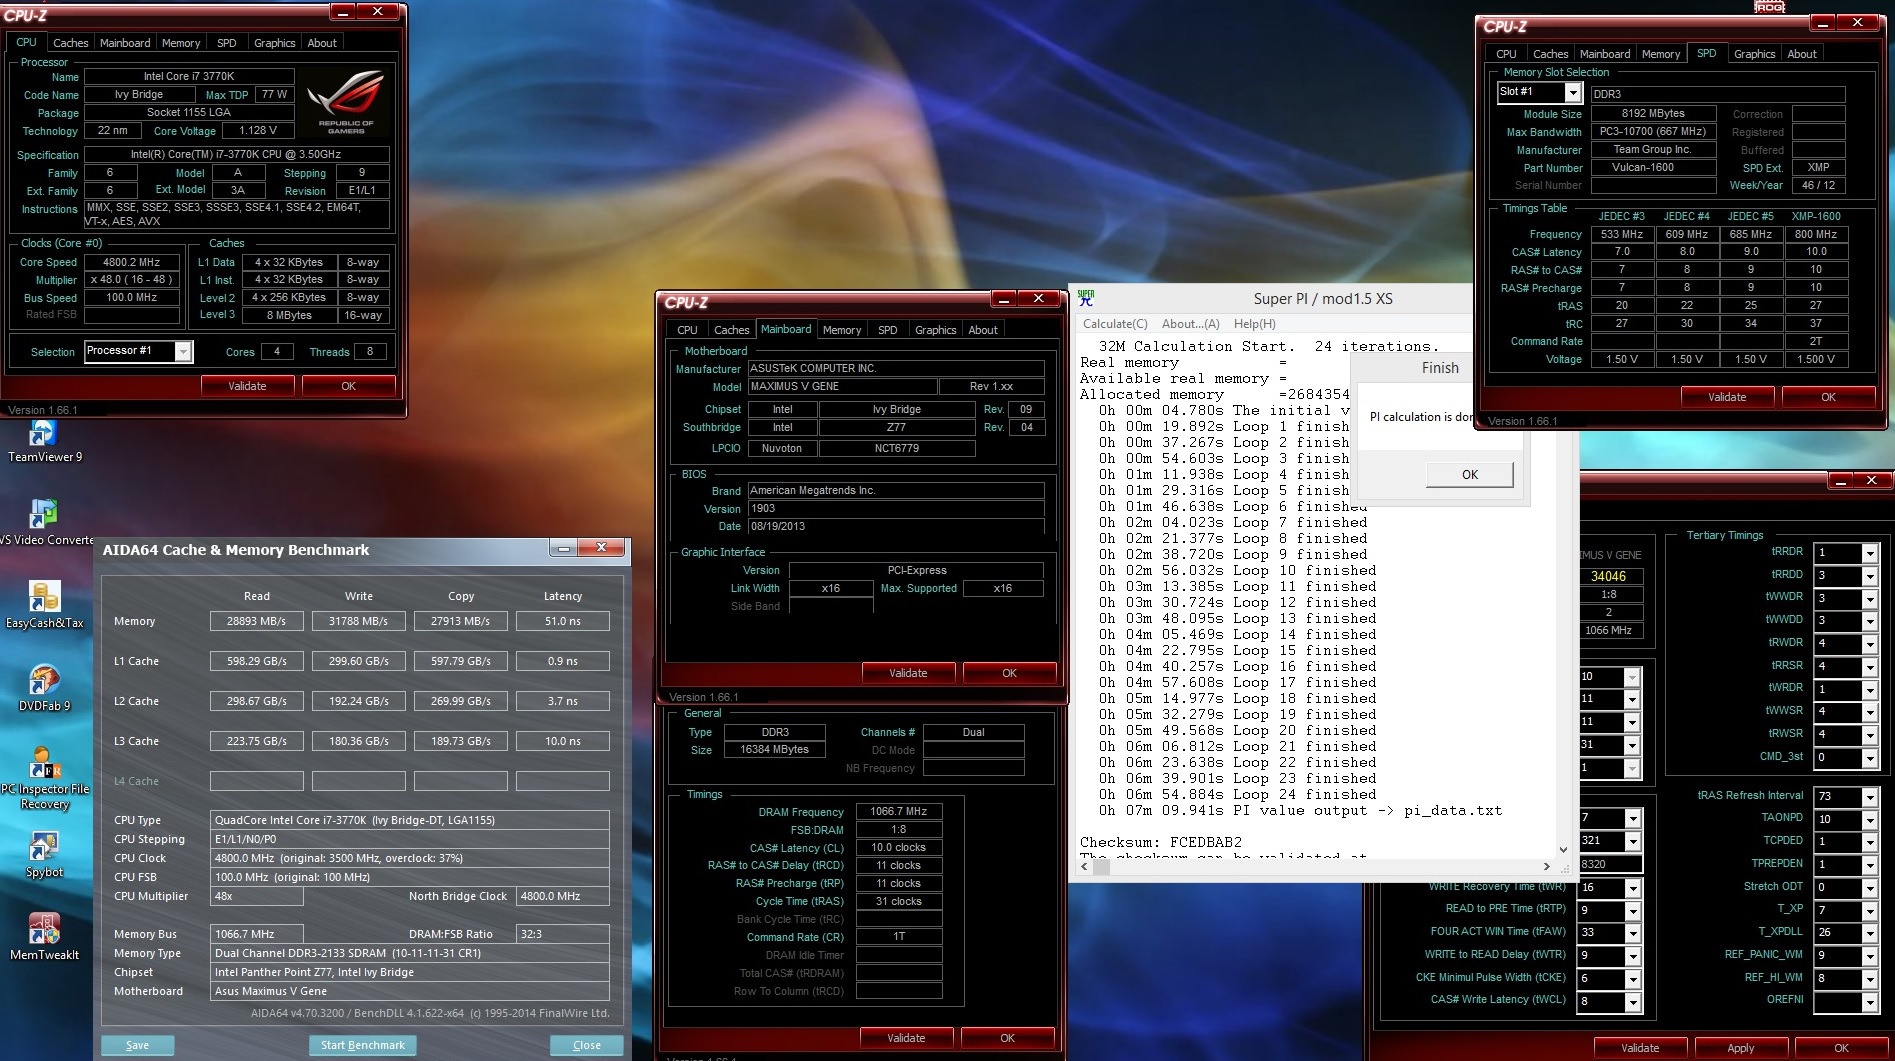Expand the tRRDR dropdown in MemTweakIt
Image resolution: width=1895 pixels, height=1061 pixels.
pyautogui.click(x=1869, y=553)
